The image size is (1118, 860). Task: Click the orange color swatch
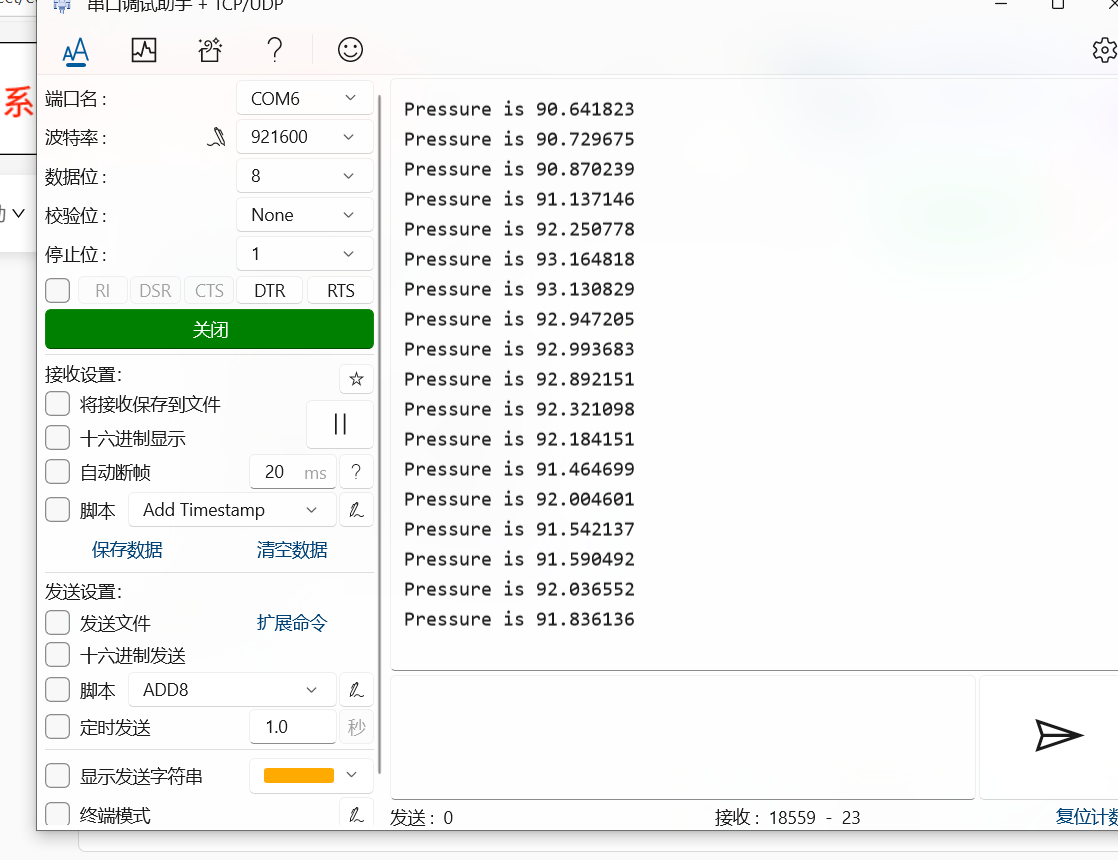pyautogui.click(x=298, y=776)
